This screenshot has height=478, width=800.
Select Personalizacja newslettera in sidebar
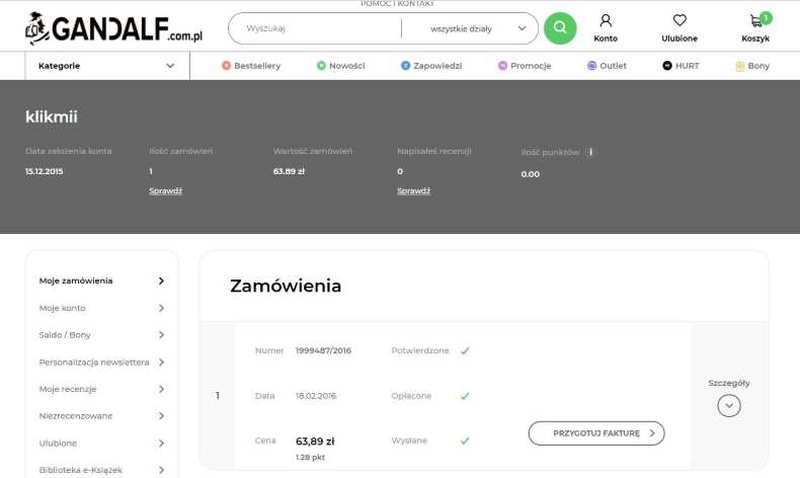click(x=94, y=362)
